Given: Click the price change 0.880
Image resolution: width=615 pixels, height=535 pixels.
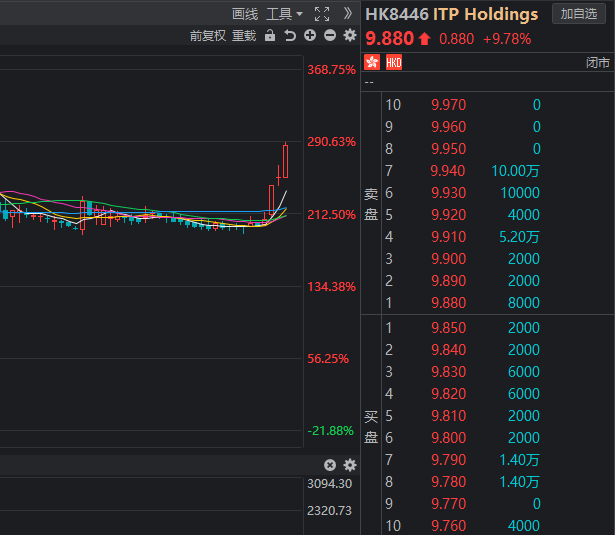Looking at the screenshot, I should pyautogui.click(x=457, y=39).
